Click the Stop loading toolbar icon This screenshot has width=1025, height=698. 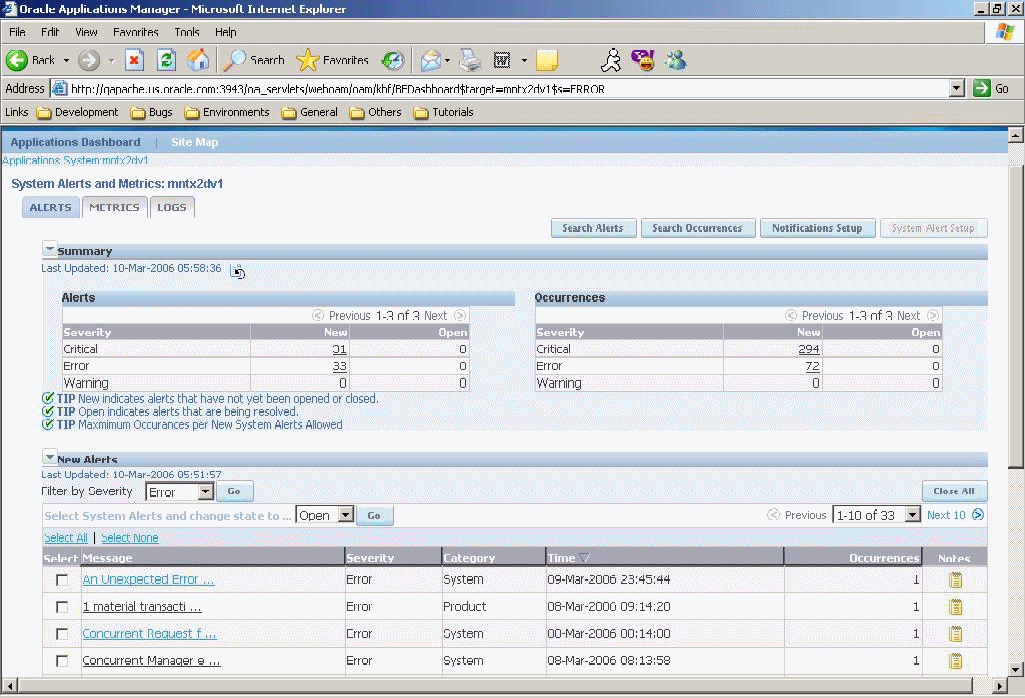pyautogui.click(x=134, y=60)
